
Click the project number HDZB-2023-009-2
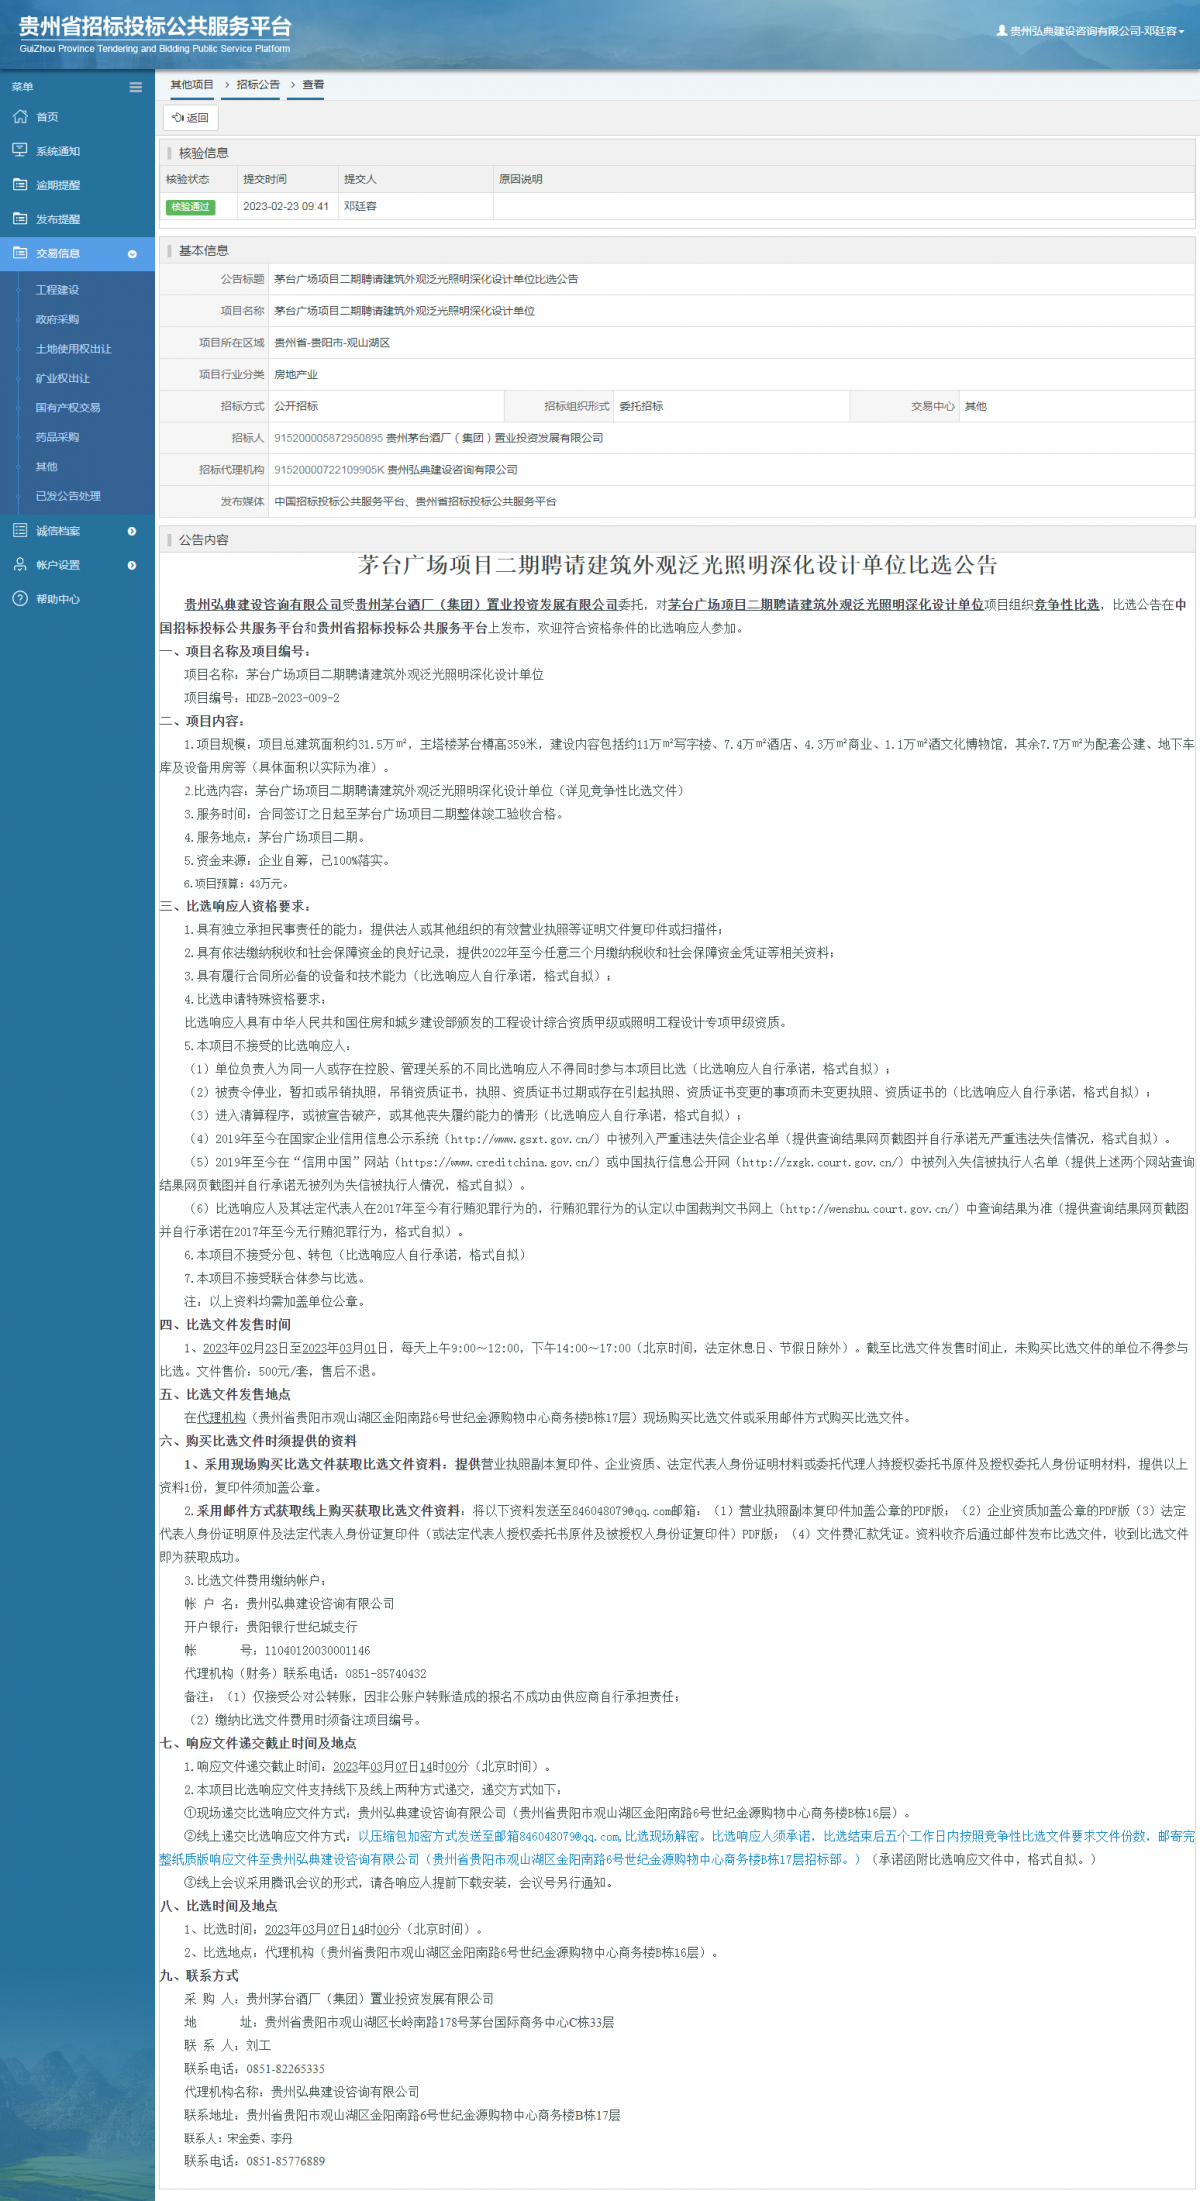(x=293, y=698)
